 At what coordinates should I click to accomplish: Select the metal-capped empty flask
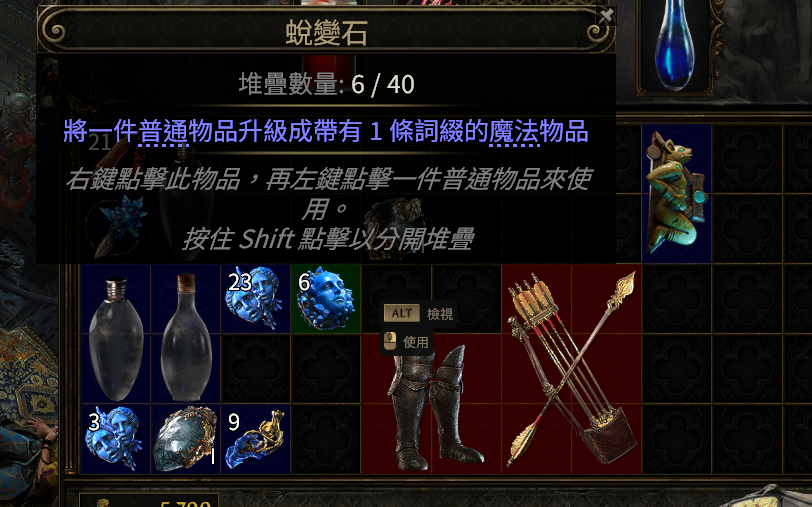116,334
